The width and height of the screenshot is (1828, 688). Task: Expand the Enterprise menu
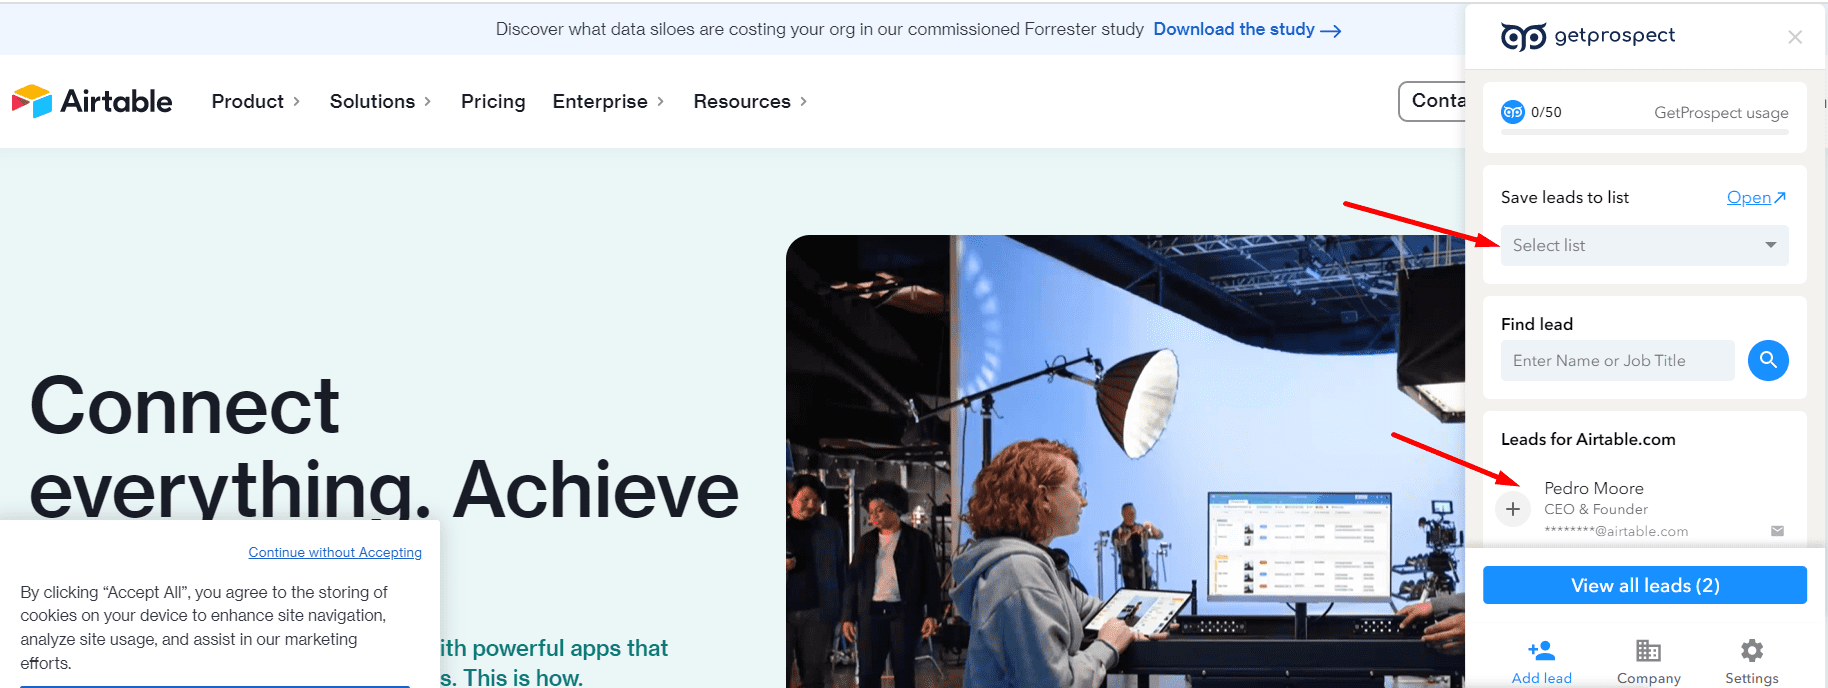tap(609, 101)
